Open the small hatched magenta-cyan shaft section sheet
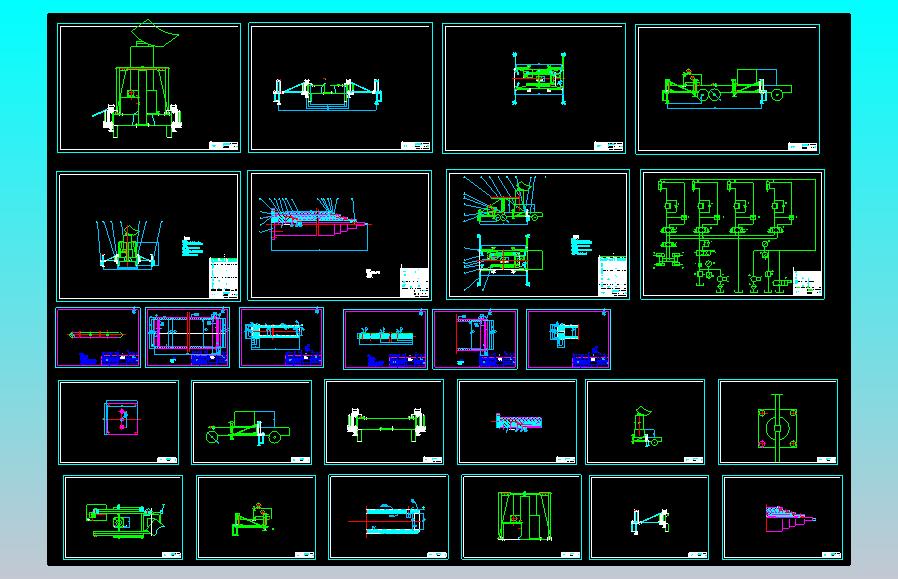Image resolution: width=898 pixels, height=579 pixels. 517,422
